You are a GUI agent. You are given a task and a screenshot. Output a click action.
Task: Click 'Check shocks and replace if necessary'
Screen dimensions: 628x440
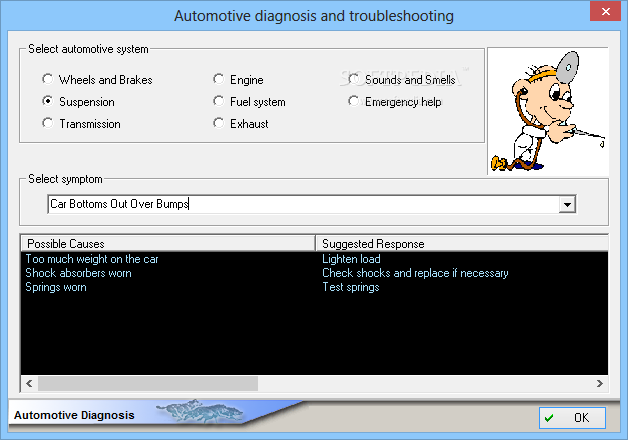[x=415, y=273]
